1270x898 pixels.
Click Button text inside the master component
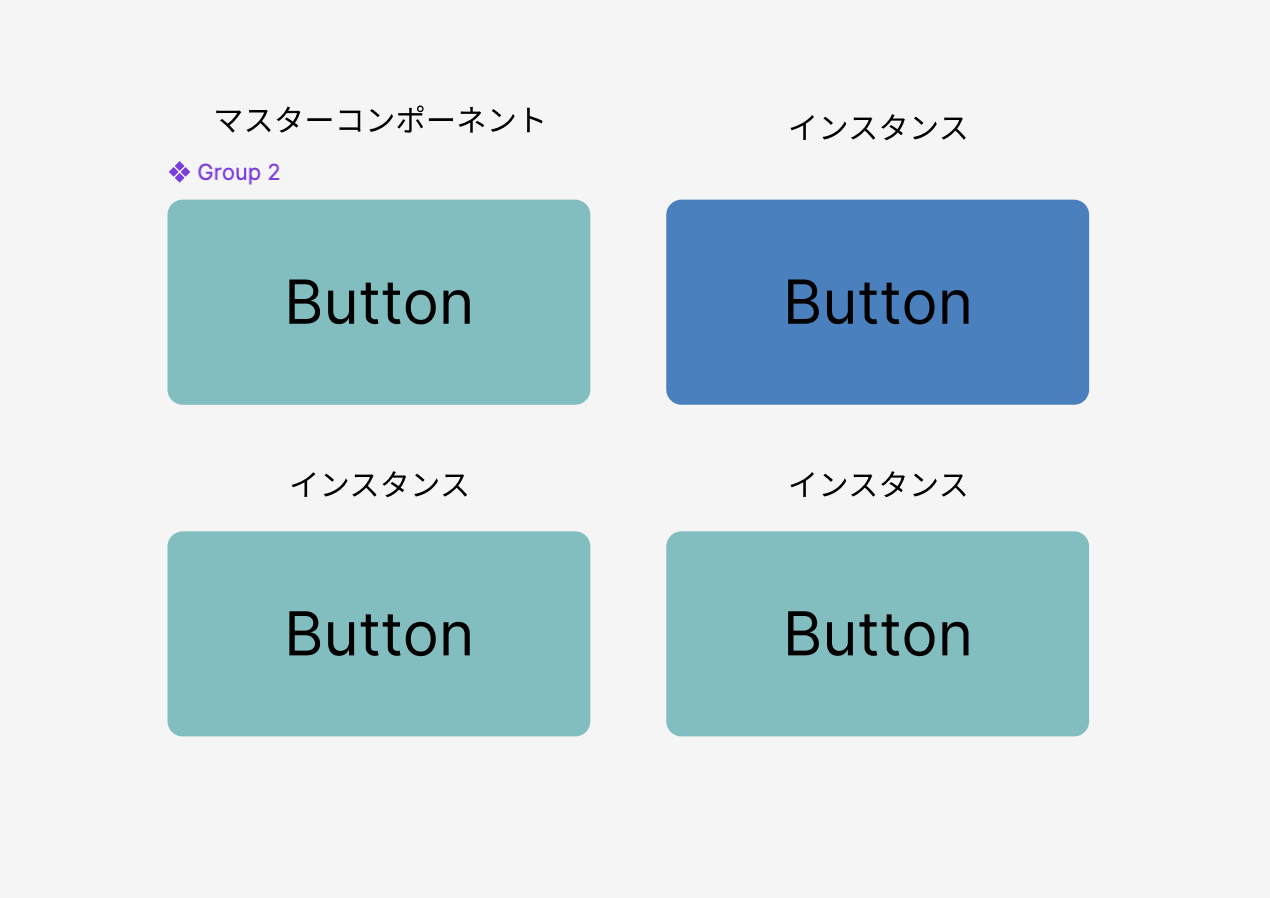379,302
